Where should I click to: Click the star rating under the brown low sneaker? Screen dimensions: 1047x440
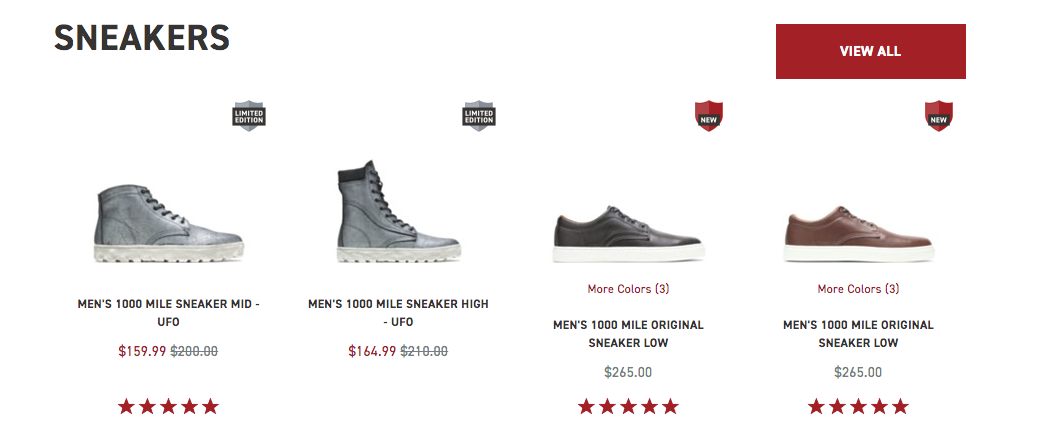pos(858,406)
